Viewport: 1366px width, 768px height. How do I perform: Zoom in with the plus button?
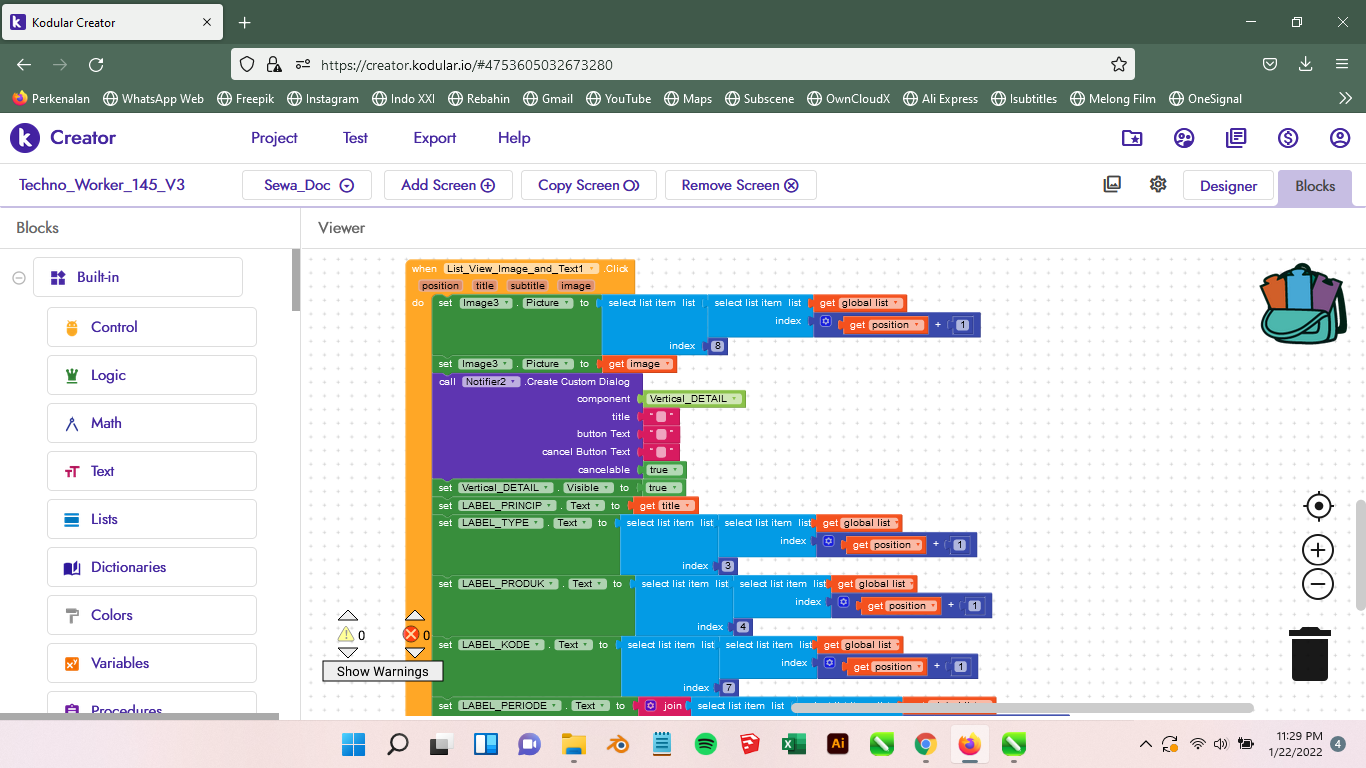pyautogui.click(x=1318, y=550)
